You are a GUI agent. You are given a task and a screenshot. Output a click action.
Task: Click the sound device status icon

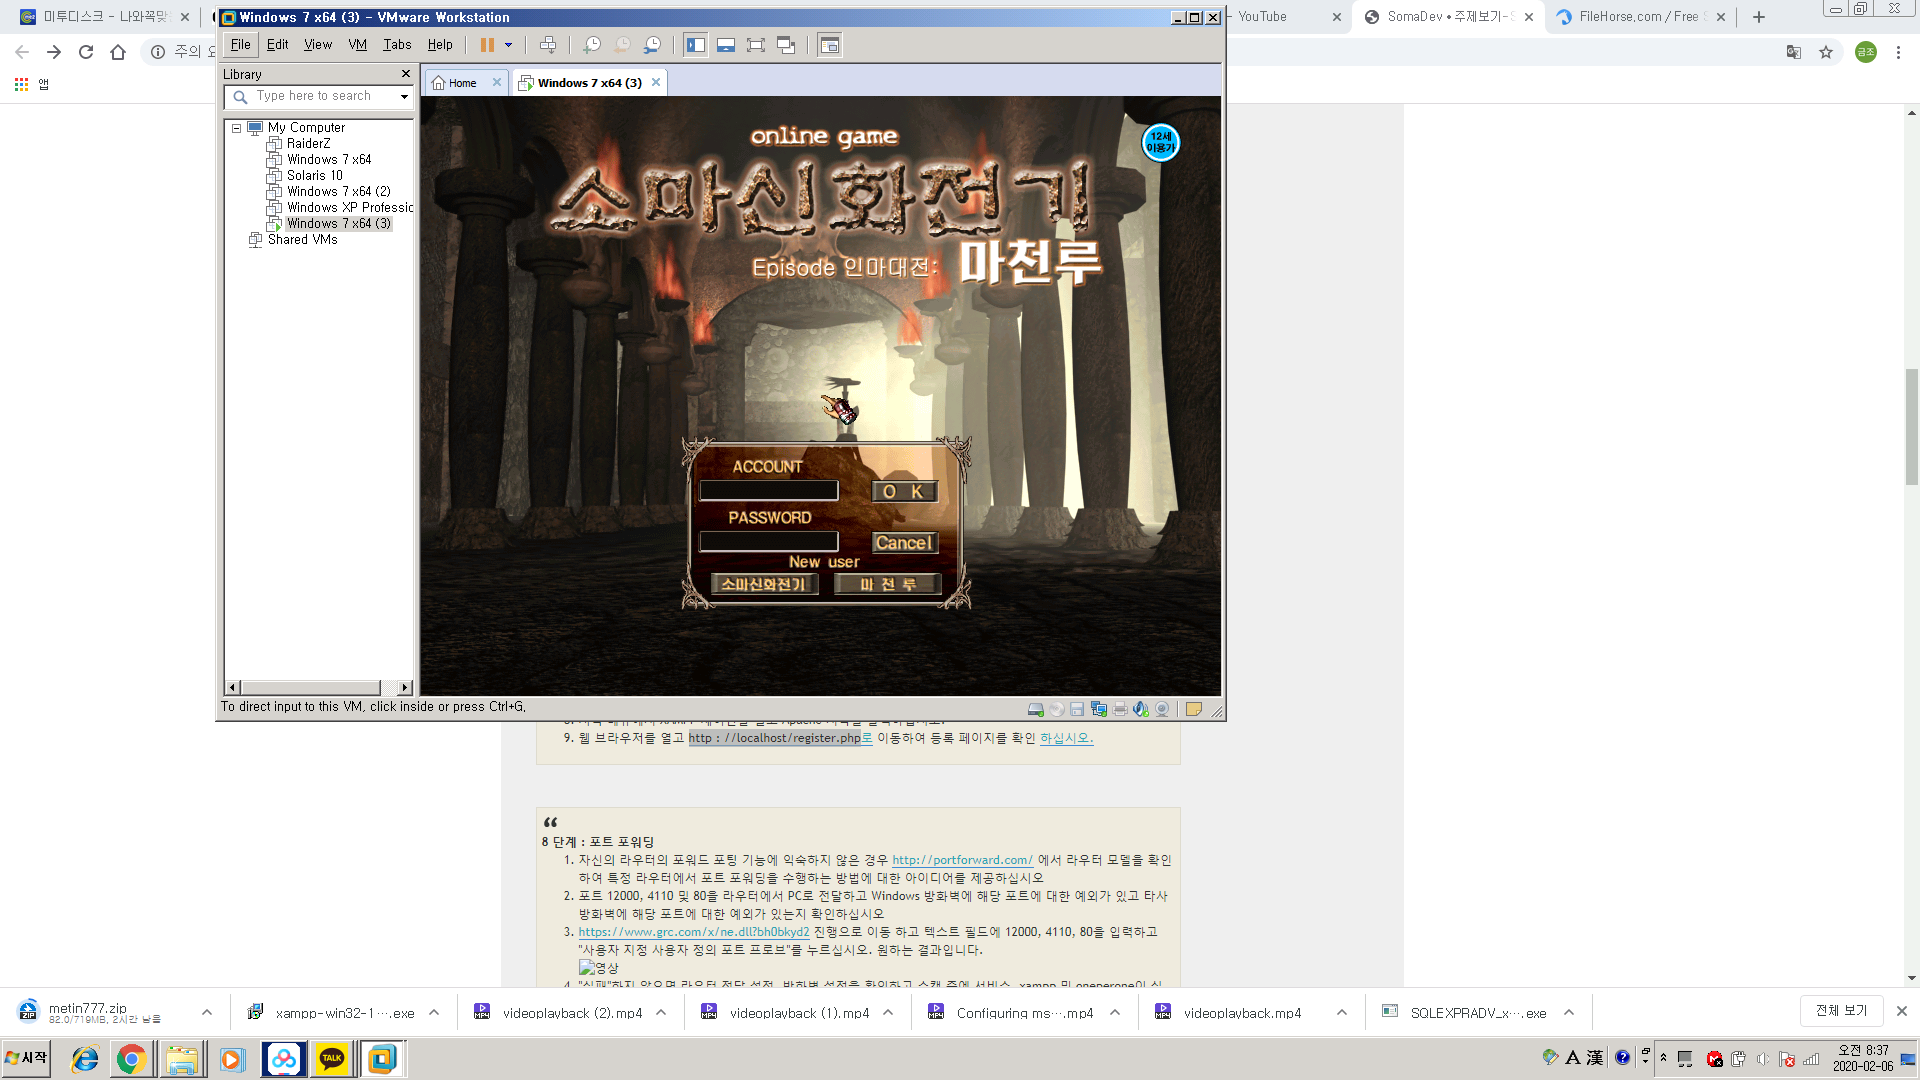1141,708
